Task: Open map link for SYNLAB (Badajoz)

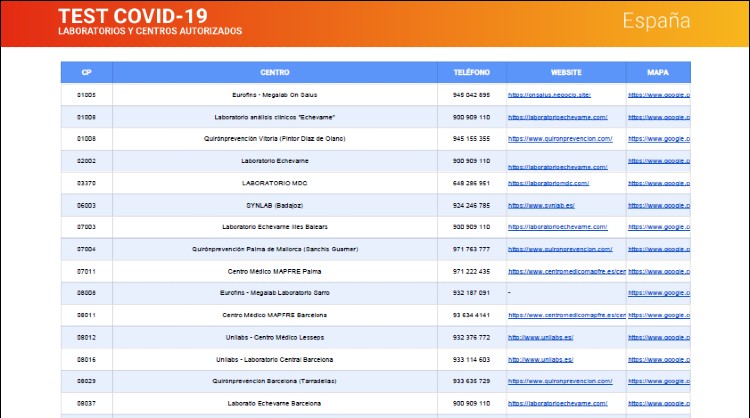Action: [x=659, y=206]
